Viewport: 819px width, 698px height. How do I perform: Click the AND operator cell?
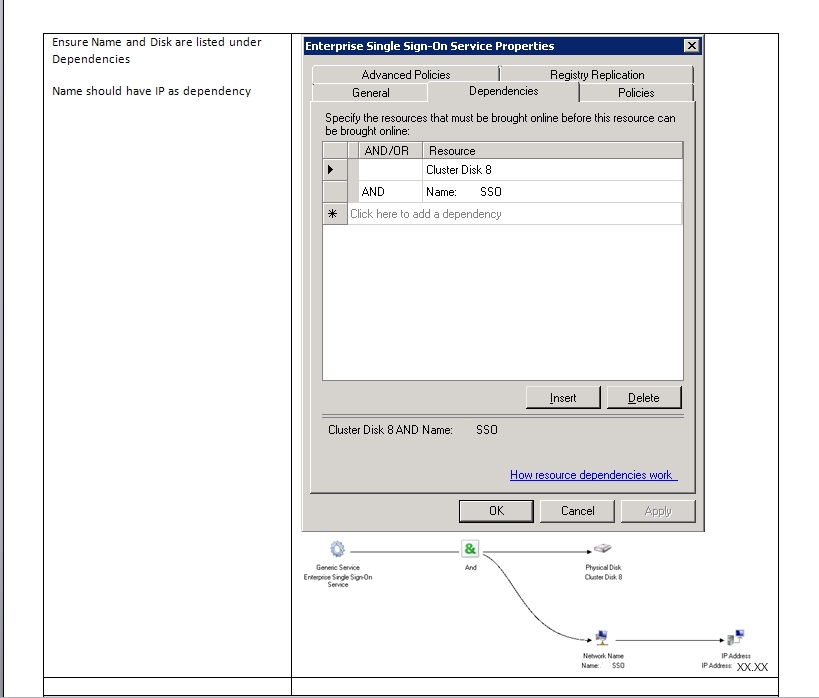(390, 192)
